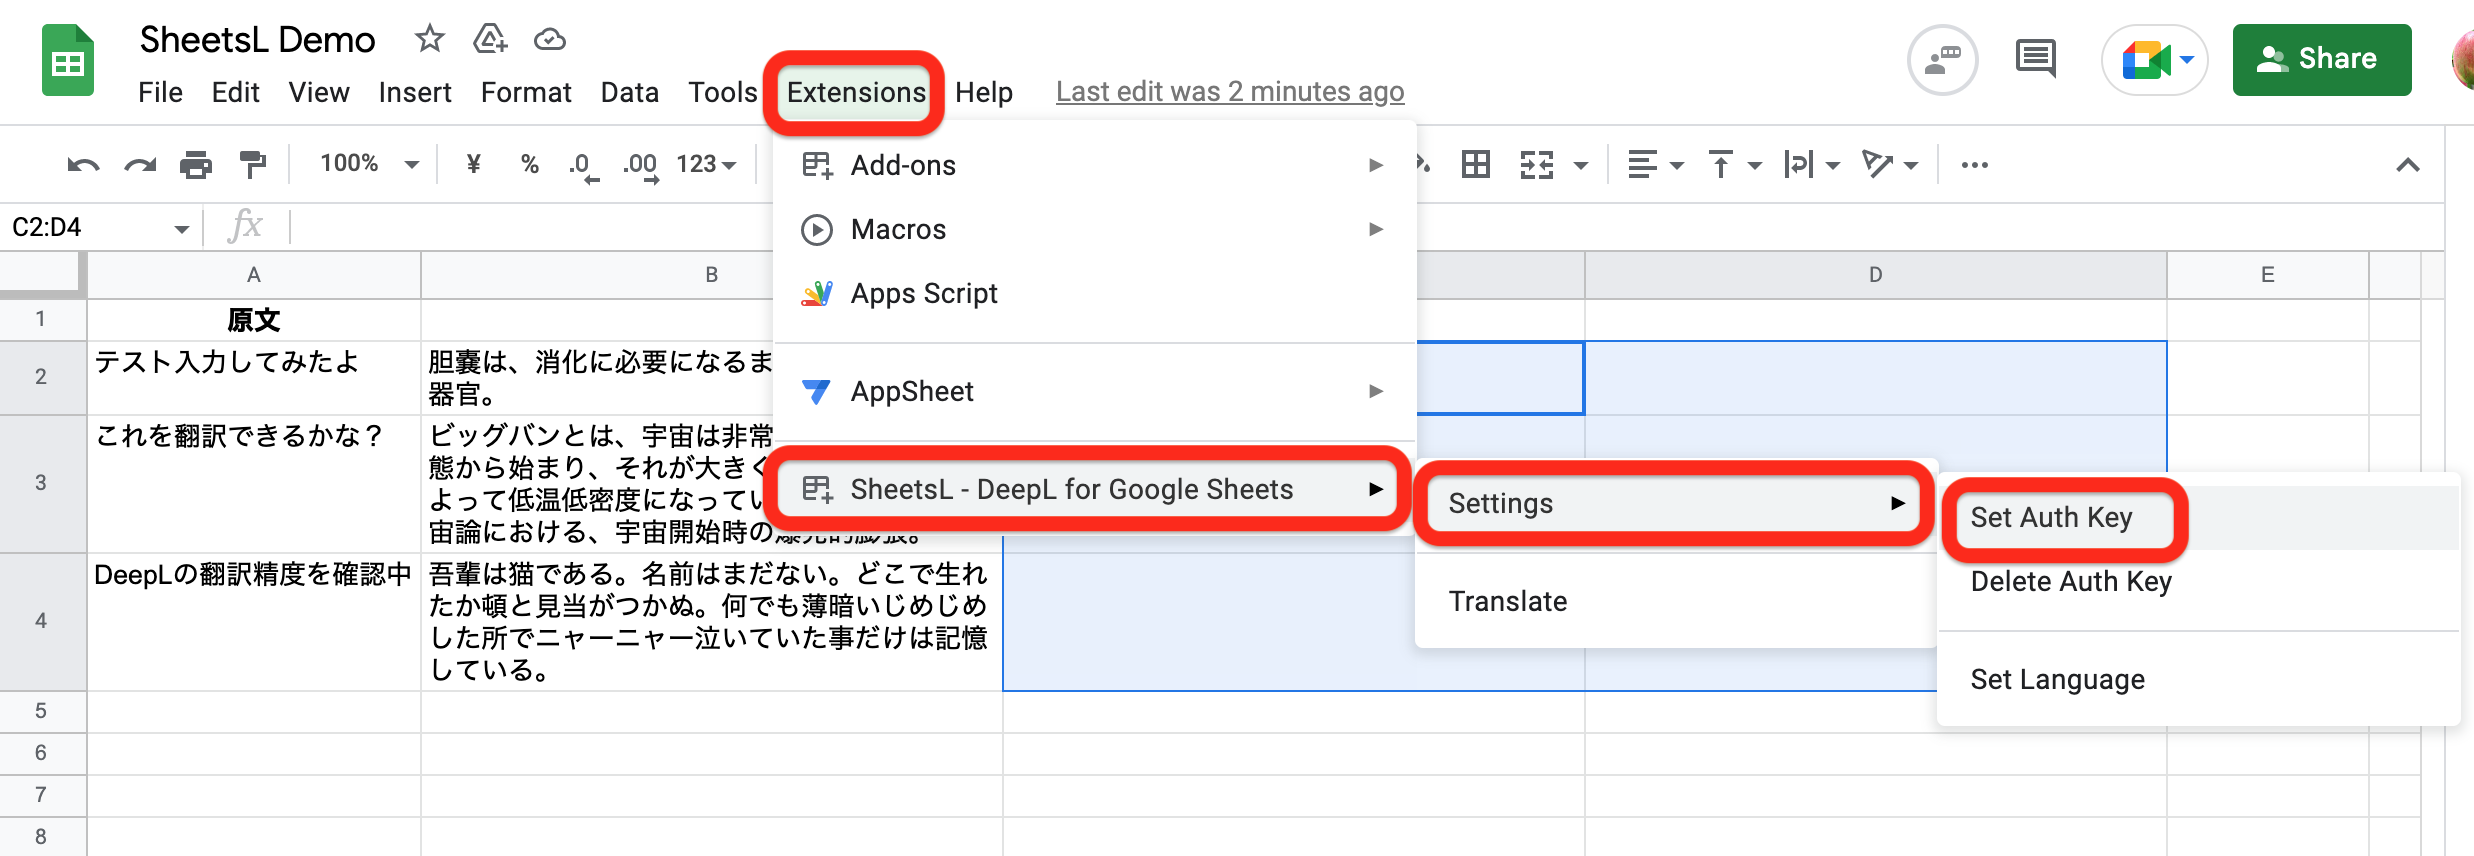Image resolution: width=2474 pixels, height=856 pixels.
Task: Click cell containing 原文
Action: point(254,320)
